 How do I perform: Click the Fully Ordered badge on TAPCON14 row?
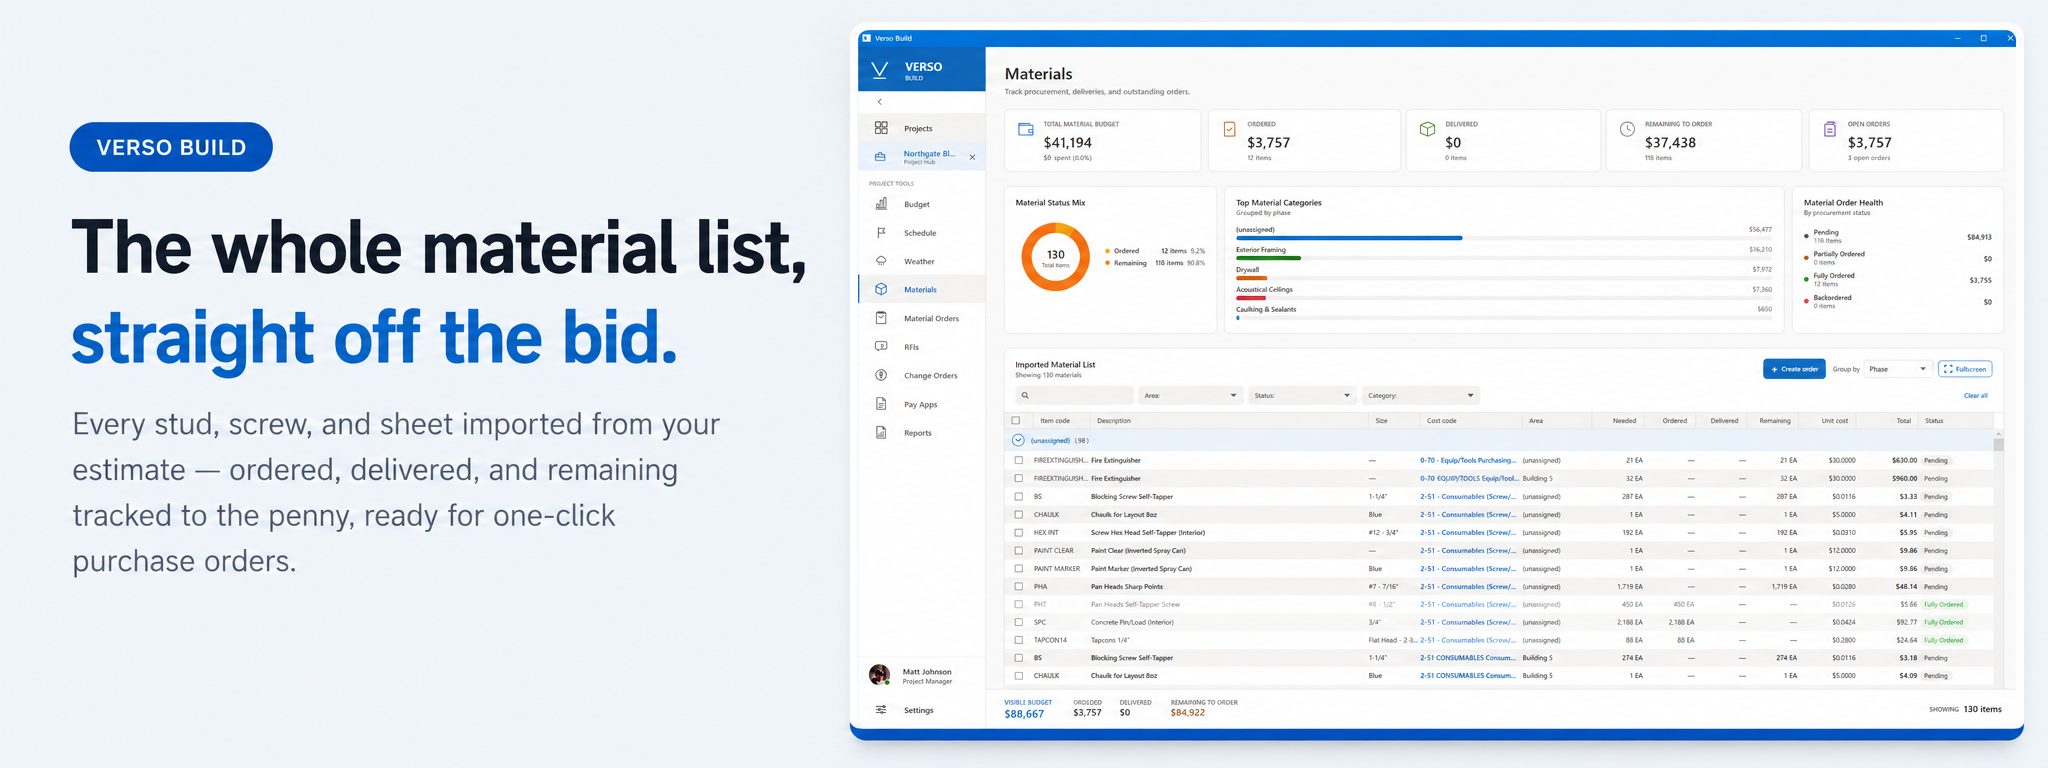(1944, 640)
